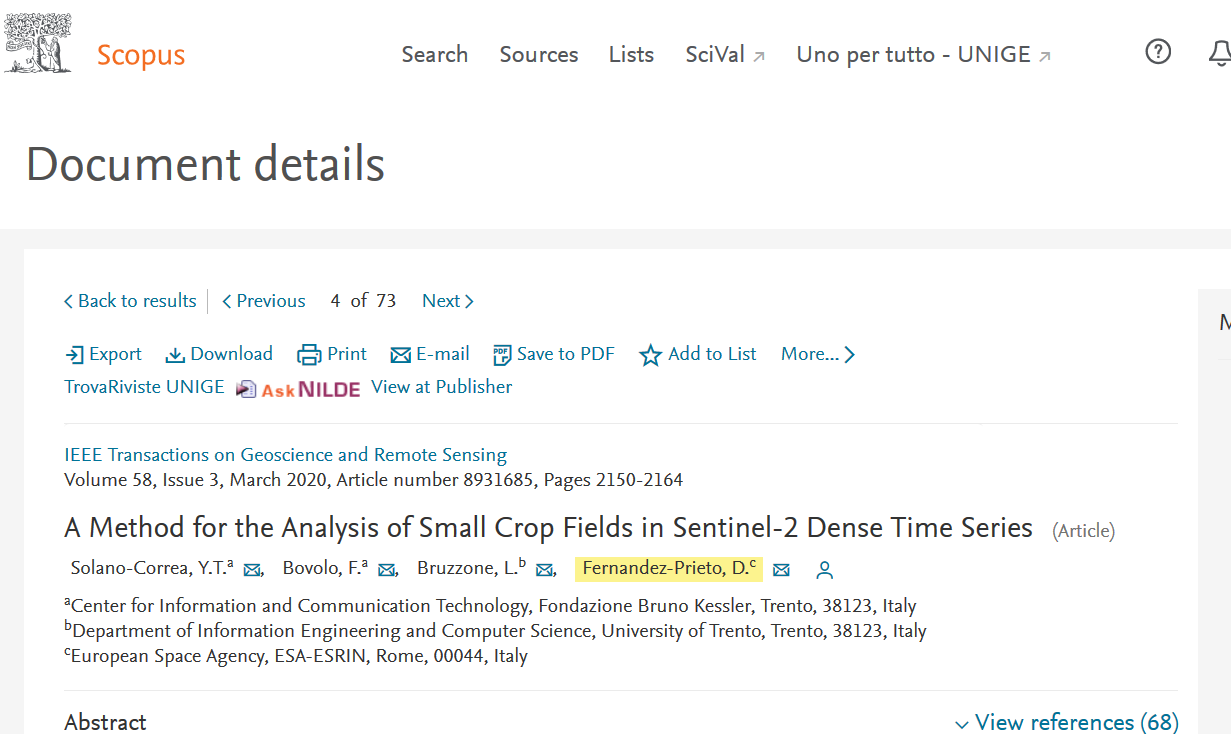Click the Document details page heading
Screen dimensions: 1231x734
(205, 164)
